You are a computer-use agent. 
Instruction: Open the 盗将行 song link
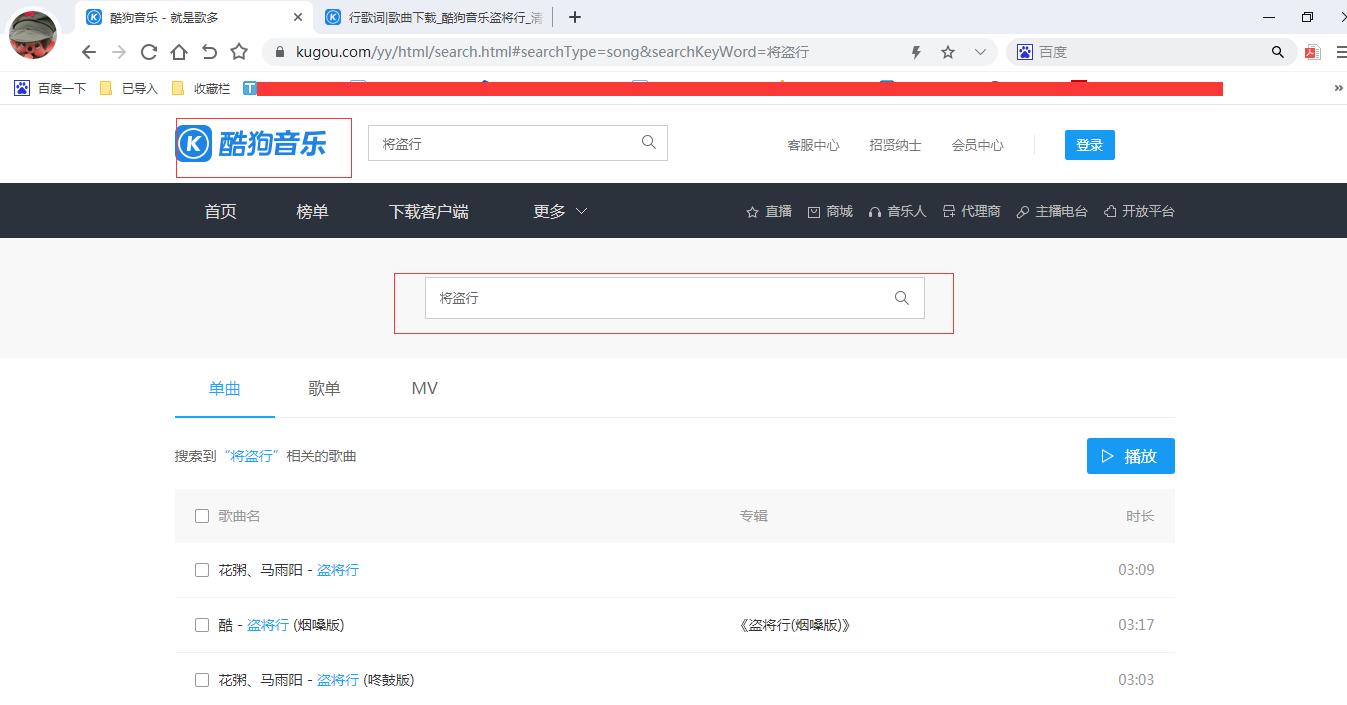[x=337, y=569]
